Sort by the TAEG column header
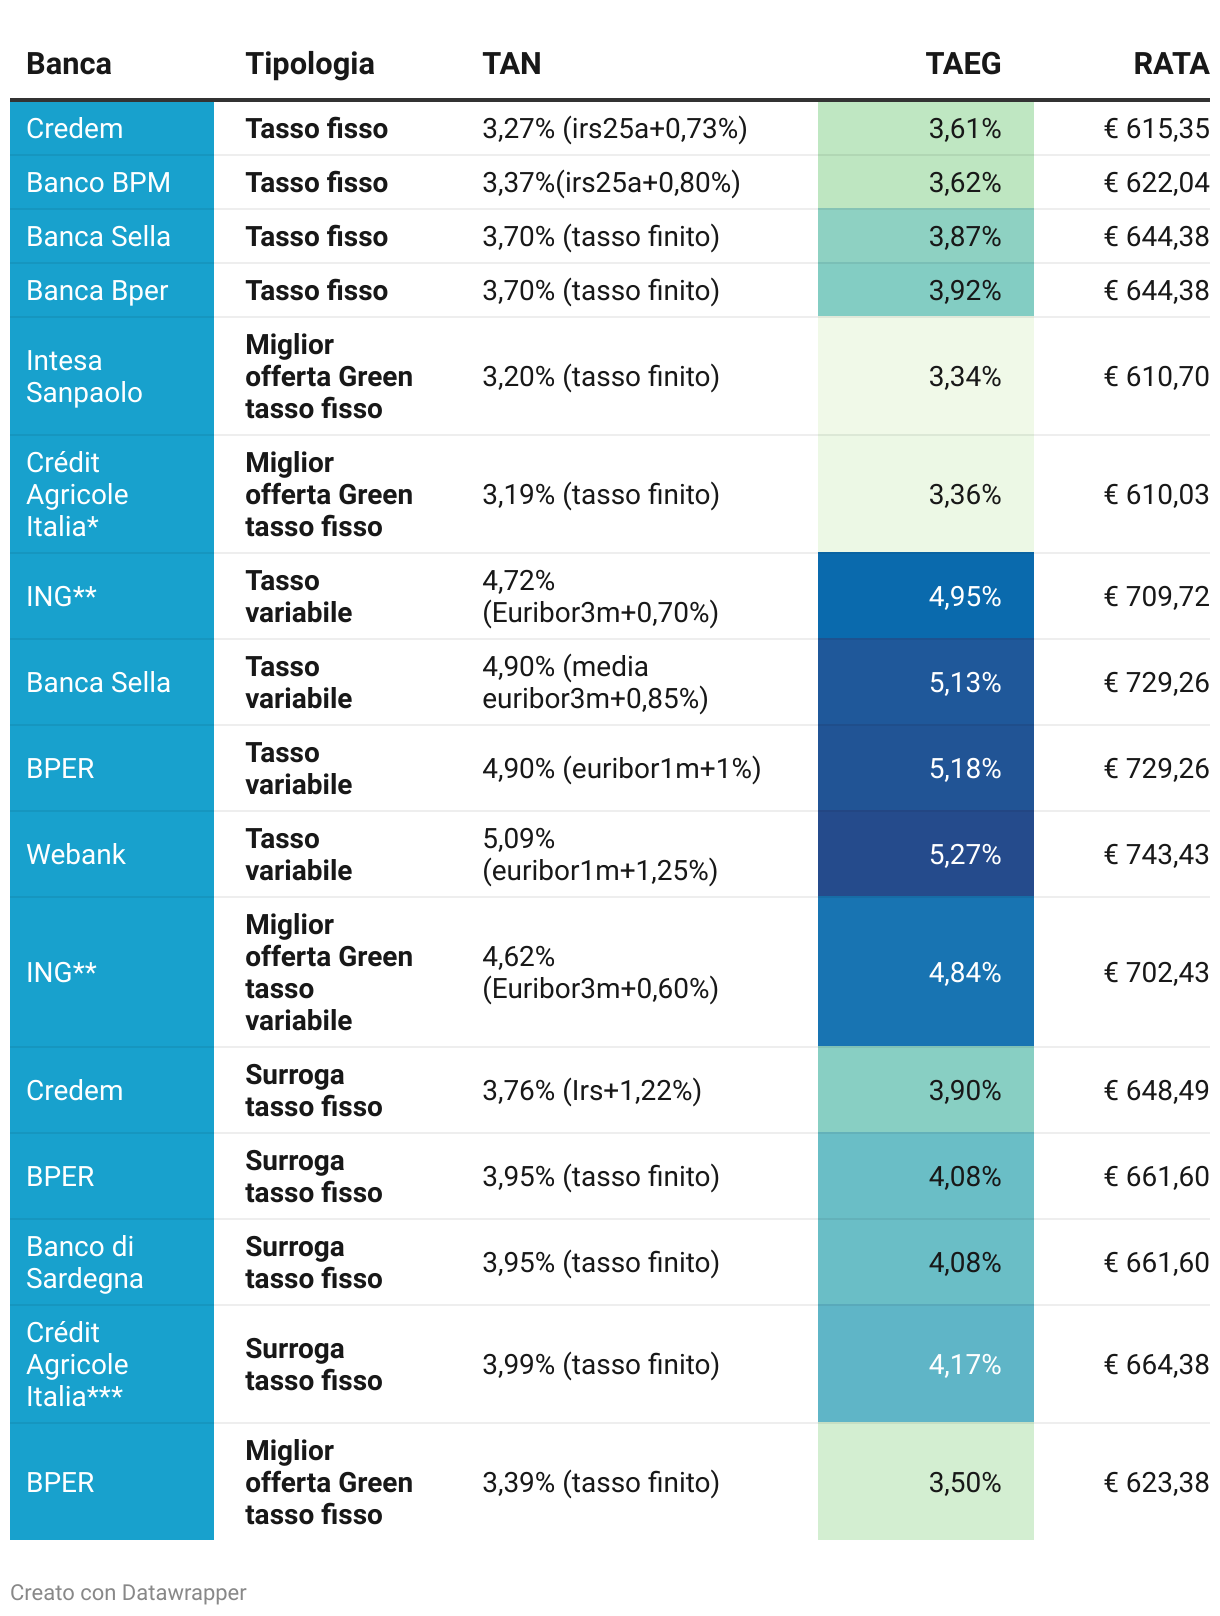 coord(963,64)
